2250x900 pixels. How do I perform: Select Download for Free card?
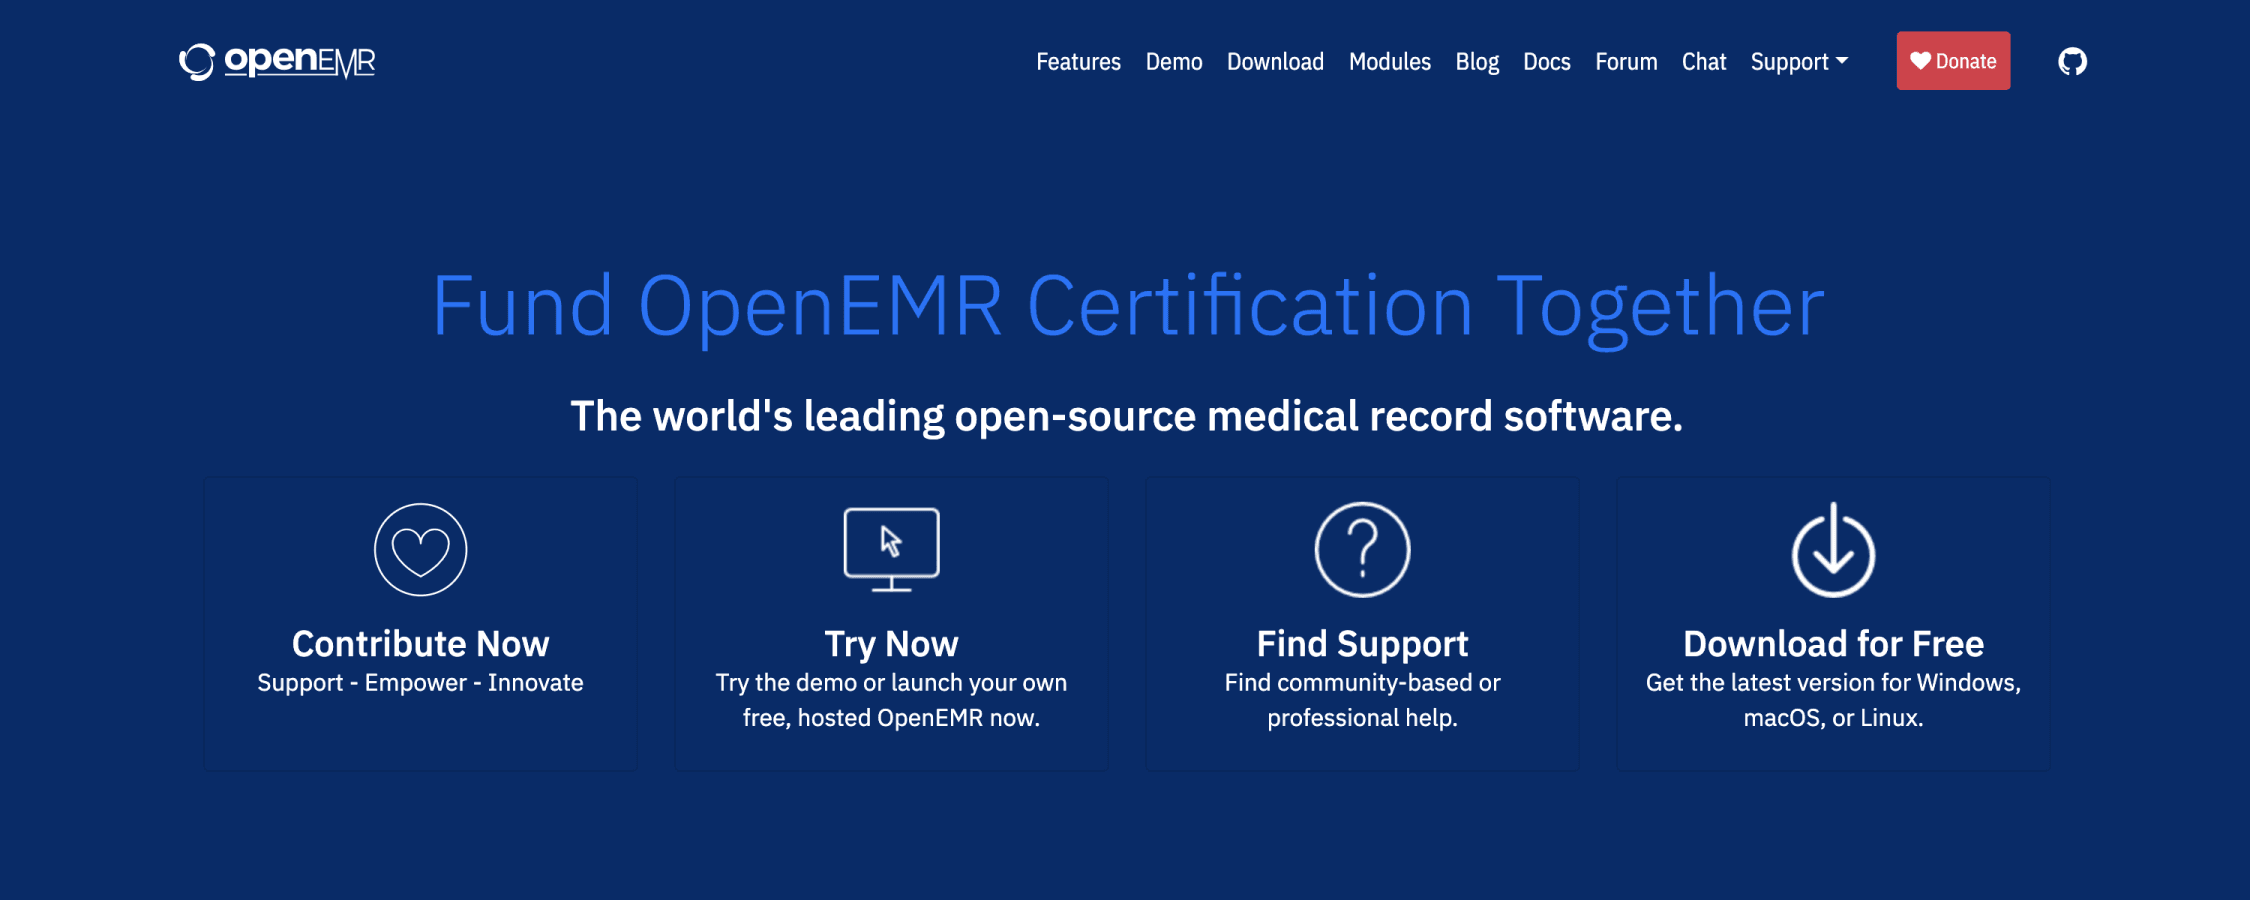pyautogui.click(x=1831, y=622)
